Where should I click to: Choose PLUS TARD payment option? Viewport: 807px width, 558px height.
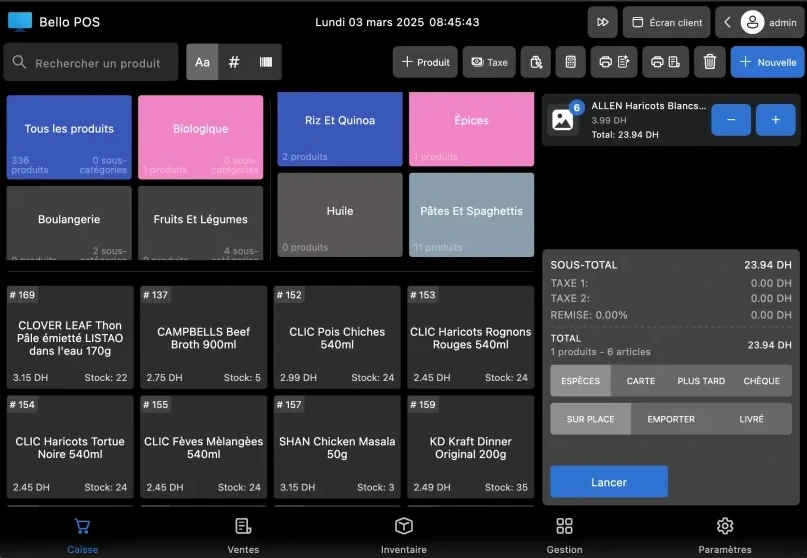pyautogui.click(x=701, y=381)
